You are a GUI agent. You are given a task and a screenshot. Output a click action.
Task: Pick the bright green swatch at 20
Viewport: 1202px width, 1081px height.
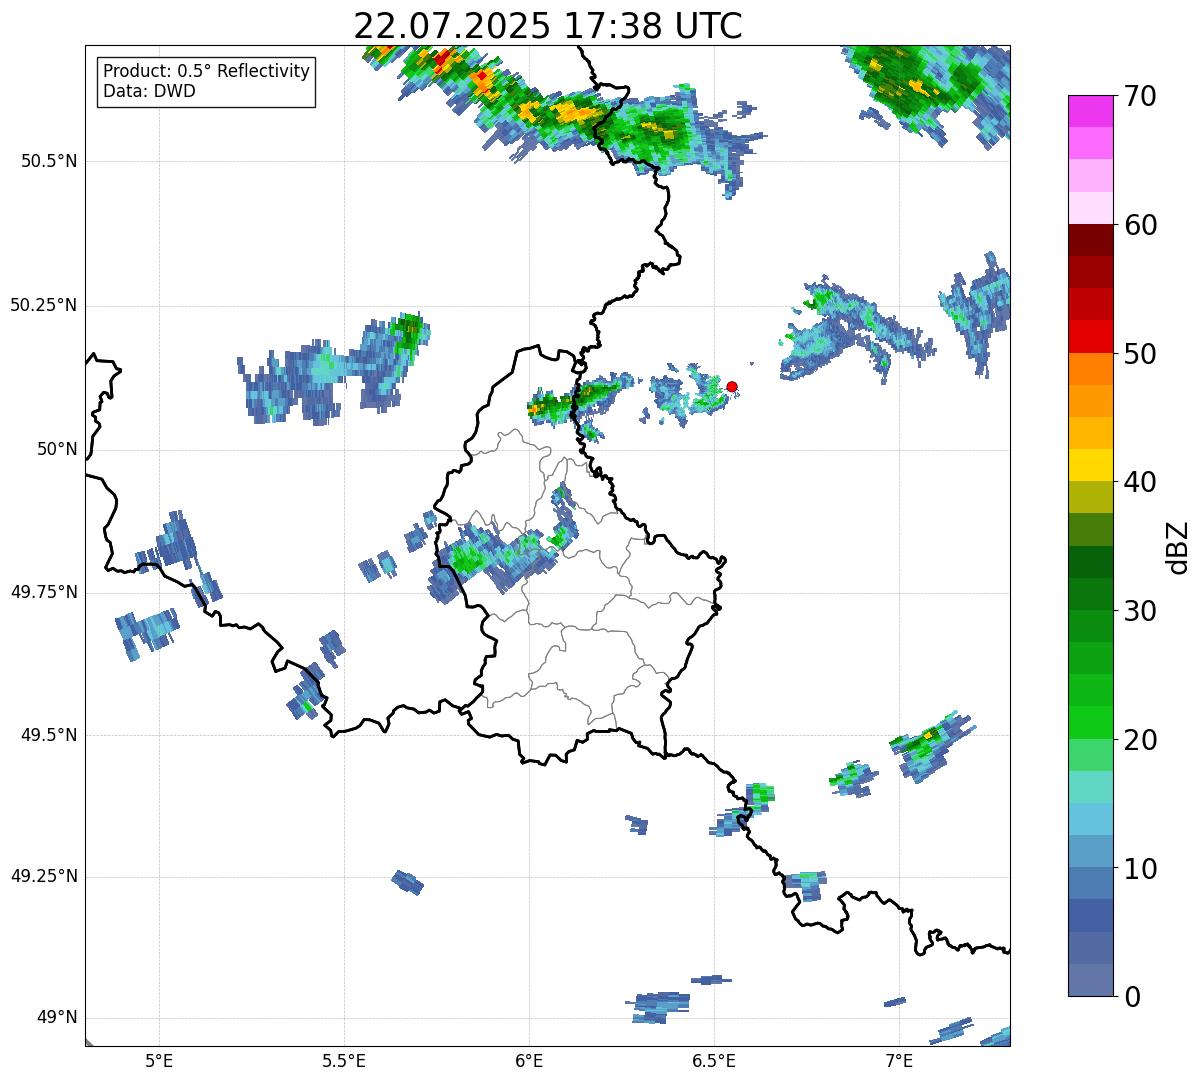tap(1090, 722)
